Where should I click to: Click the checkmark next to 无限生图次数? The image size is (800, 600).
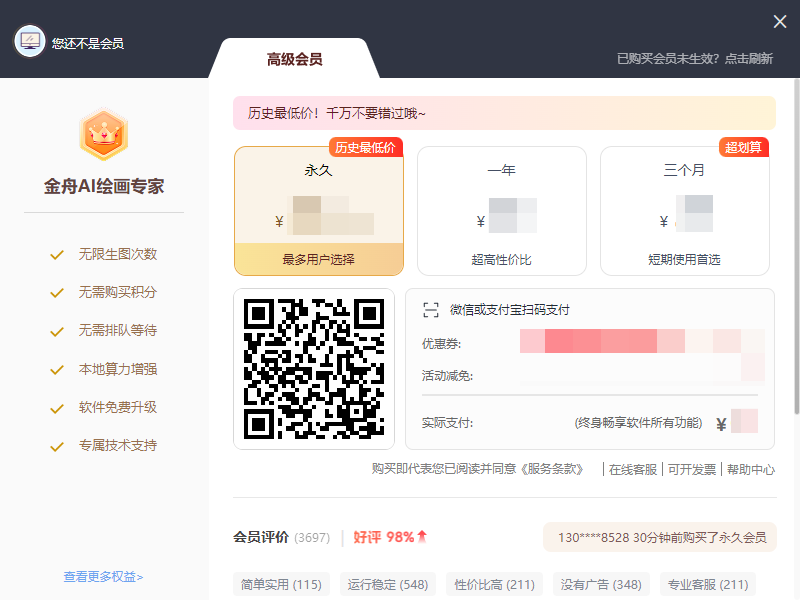[x=57, y=254]
